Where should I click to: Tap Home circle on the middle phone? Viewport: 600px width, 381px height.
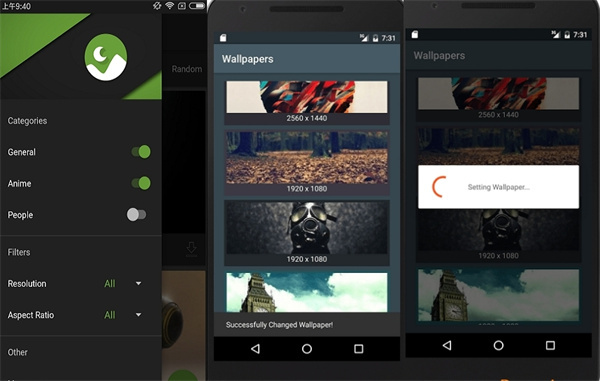coord(307,348)
